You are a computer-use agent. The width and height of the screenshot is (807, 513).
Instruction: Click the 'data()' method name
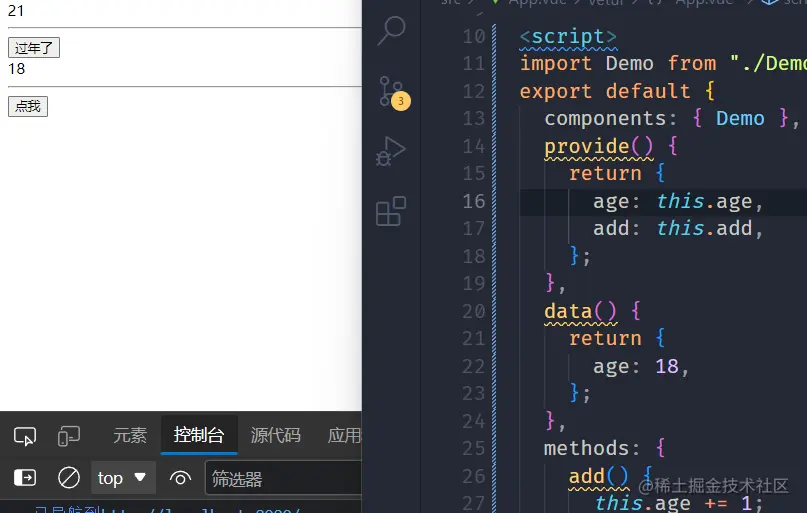click(x=581, y=311)
